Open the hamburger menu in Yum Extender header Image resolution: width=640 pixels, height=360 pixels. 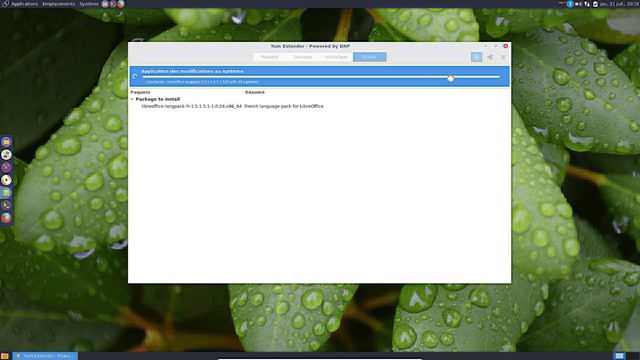(503, 57)
